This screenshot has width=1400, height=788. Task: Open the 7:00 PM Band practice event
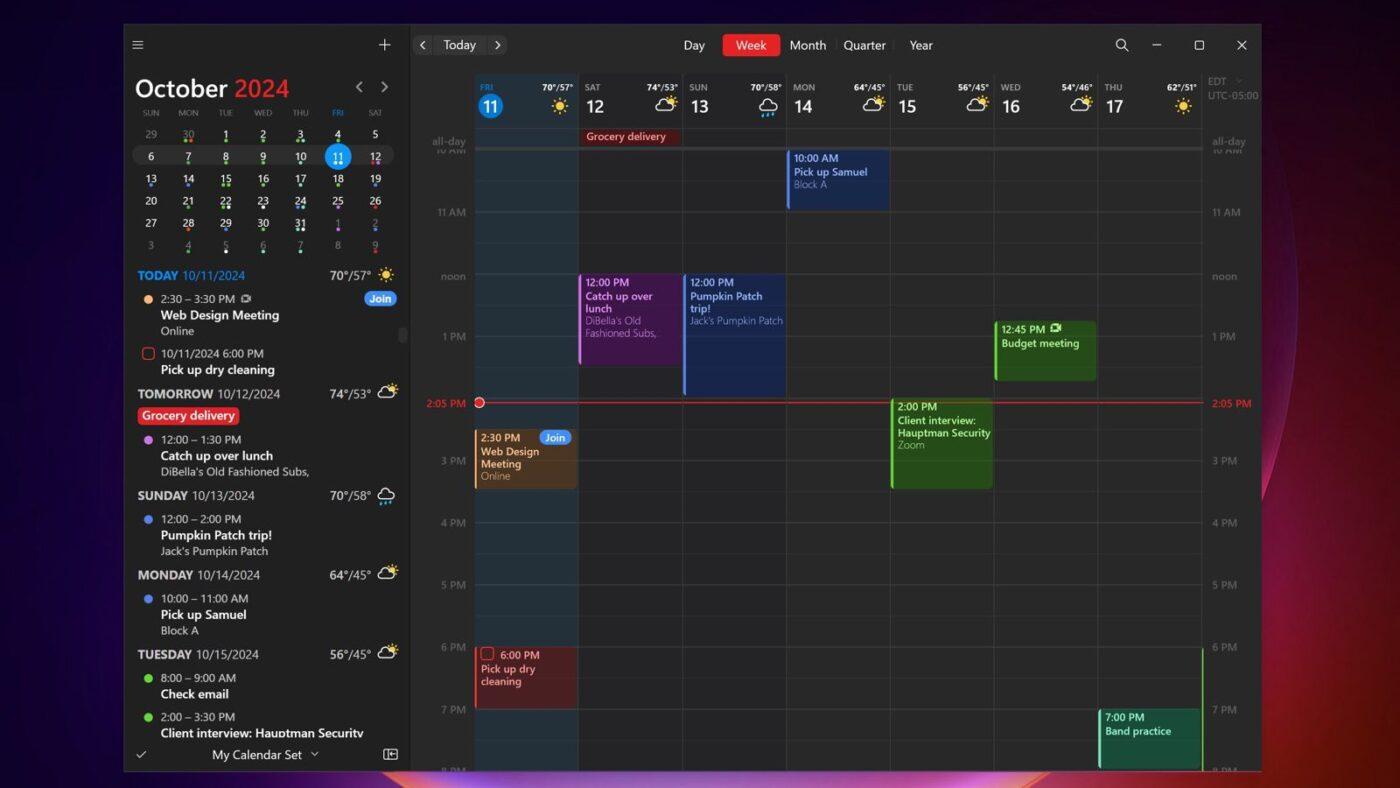click(x=1150, y=739)
